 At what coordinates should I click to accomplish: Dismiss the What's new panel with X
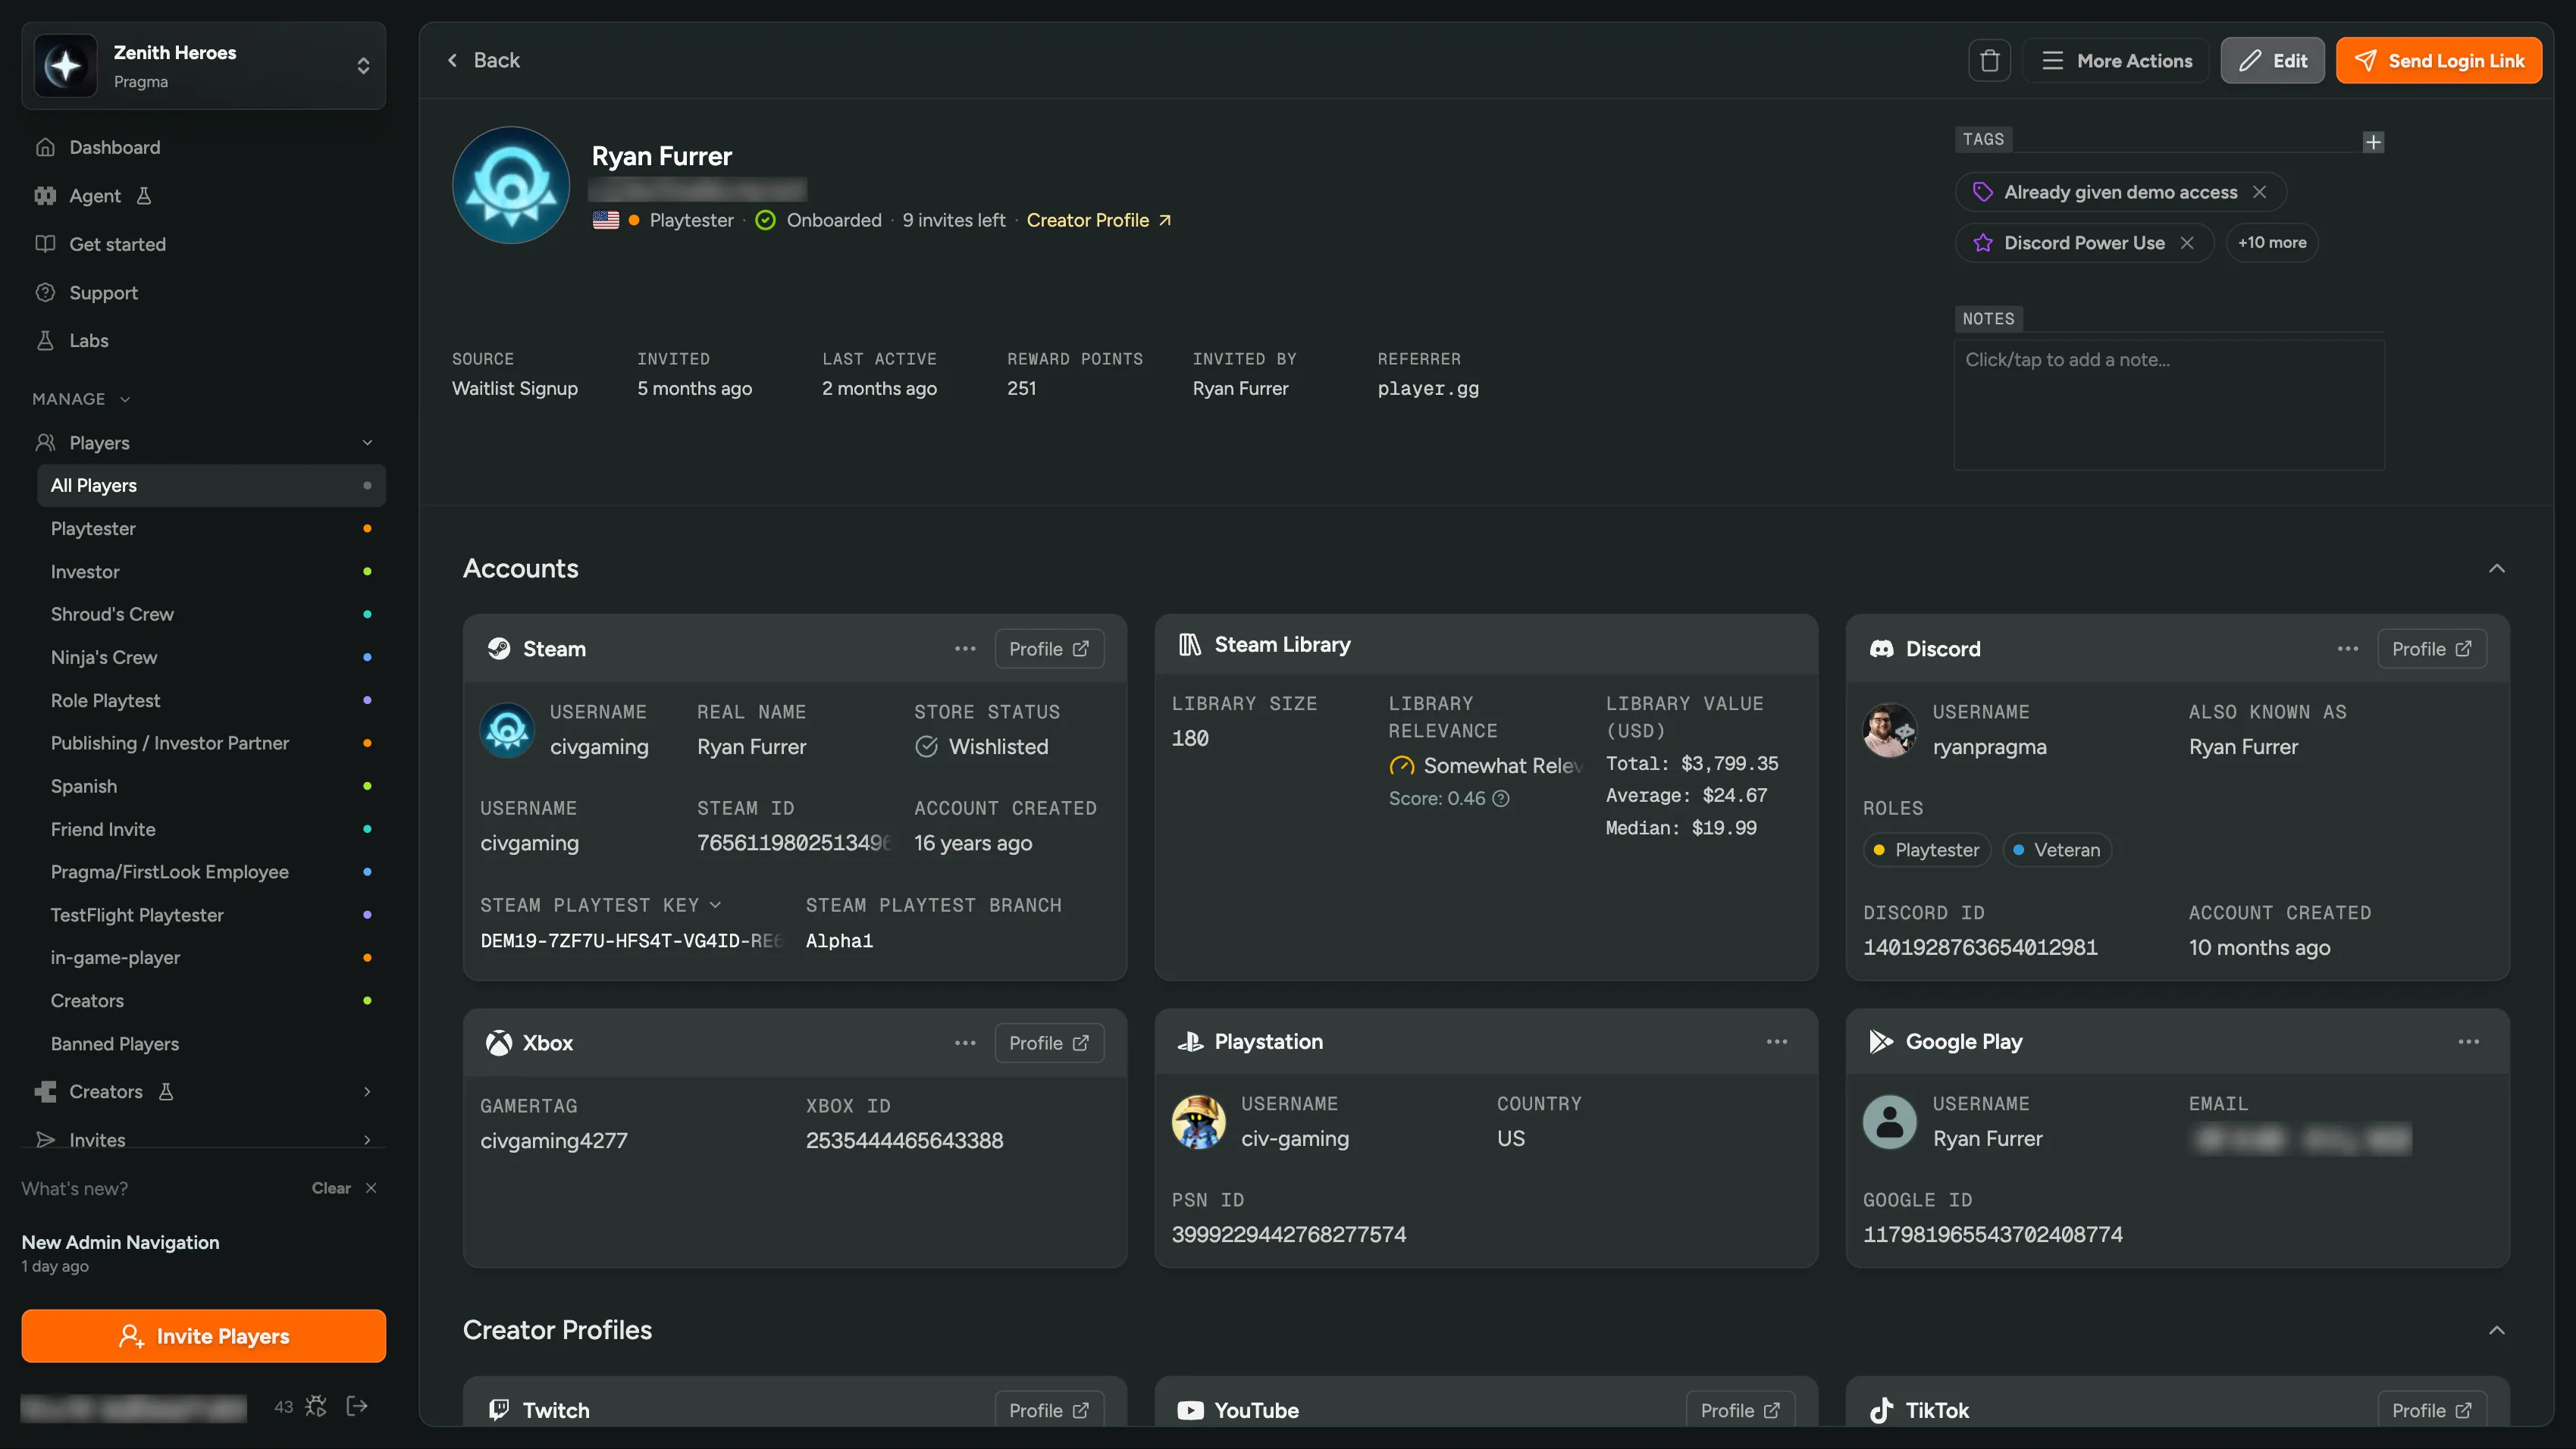click(x=371, y=1188)
